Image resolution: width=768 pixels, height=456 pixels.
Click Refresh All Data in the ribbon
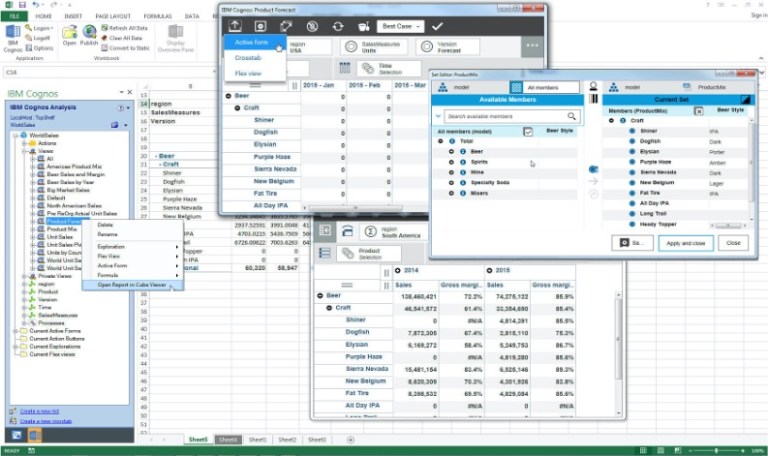[124, 28]
